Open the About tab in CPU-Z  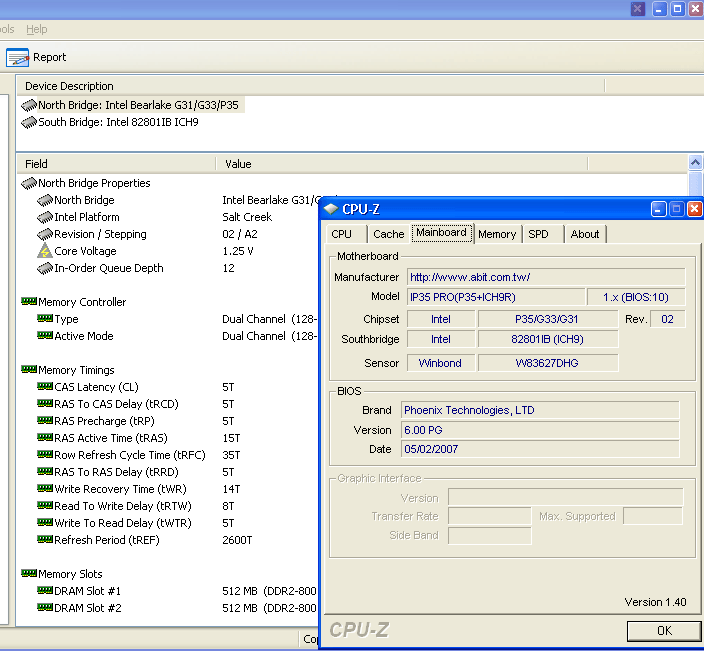585,234
